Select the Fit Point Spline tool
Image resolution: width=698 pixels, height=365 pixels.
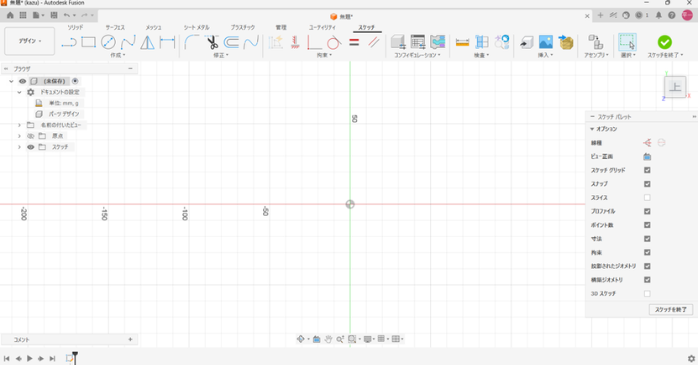point(128,43)
